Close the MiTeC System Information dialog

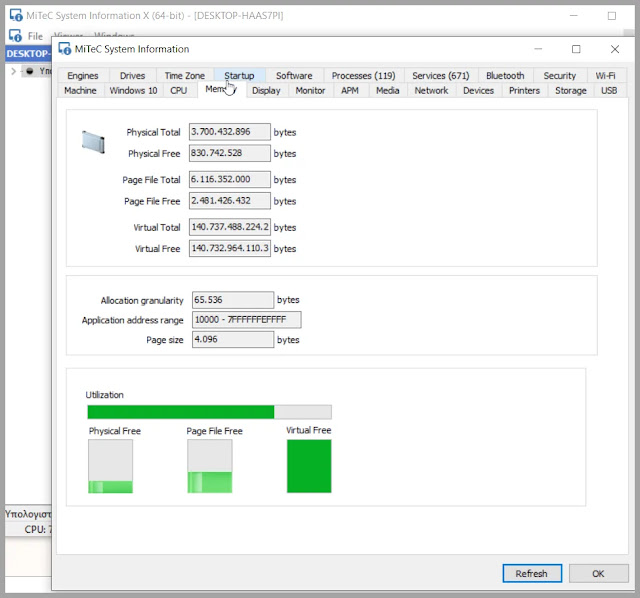tap(615, 49)
